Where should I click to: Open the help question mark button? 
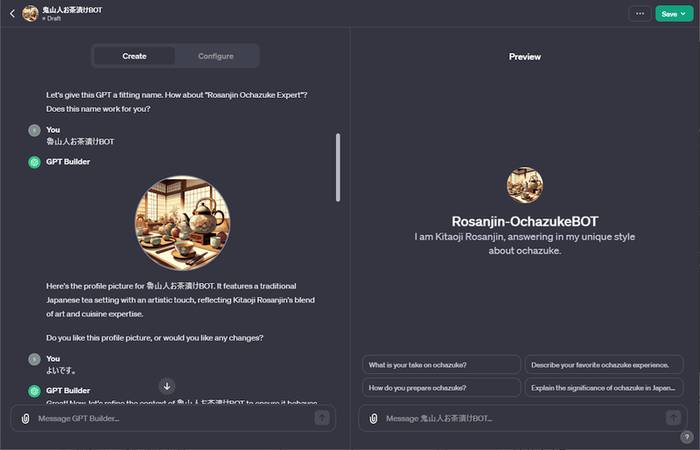[x=687, y=437]
